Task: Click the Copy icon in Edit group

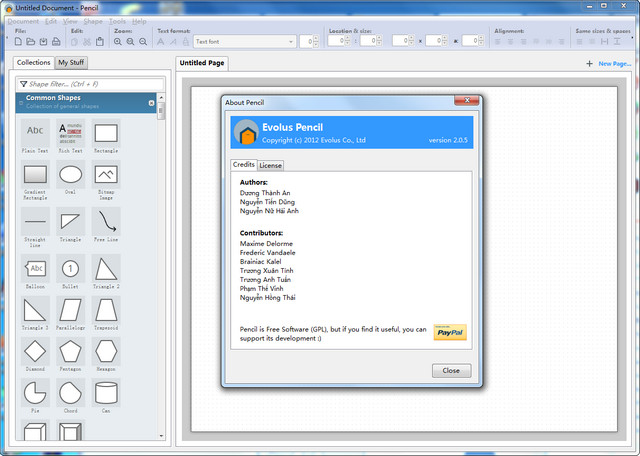Action: 74,41
